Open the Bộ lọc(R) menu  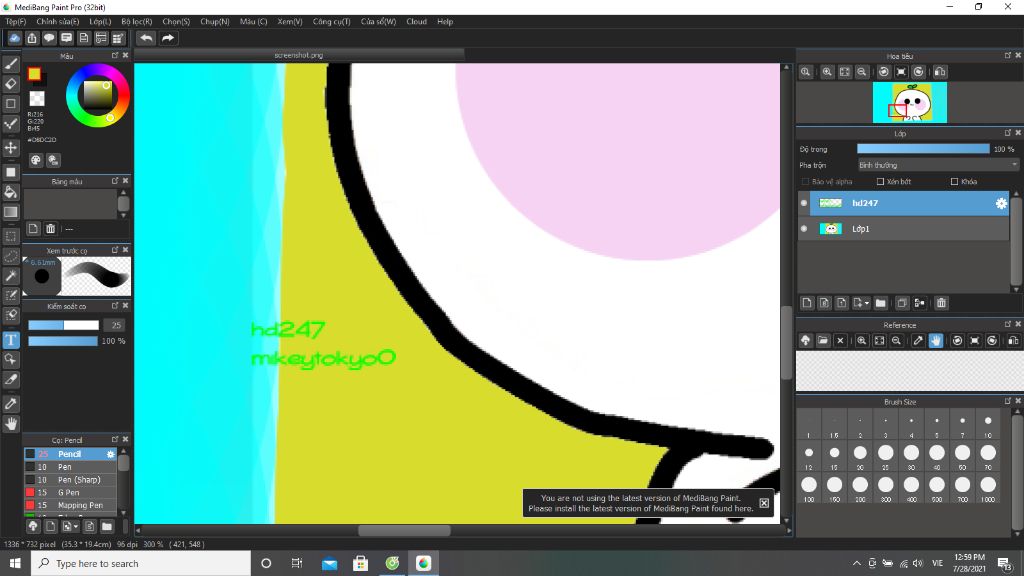[136, 22]
